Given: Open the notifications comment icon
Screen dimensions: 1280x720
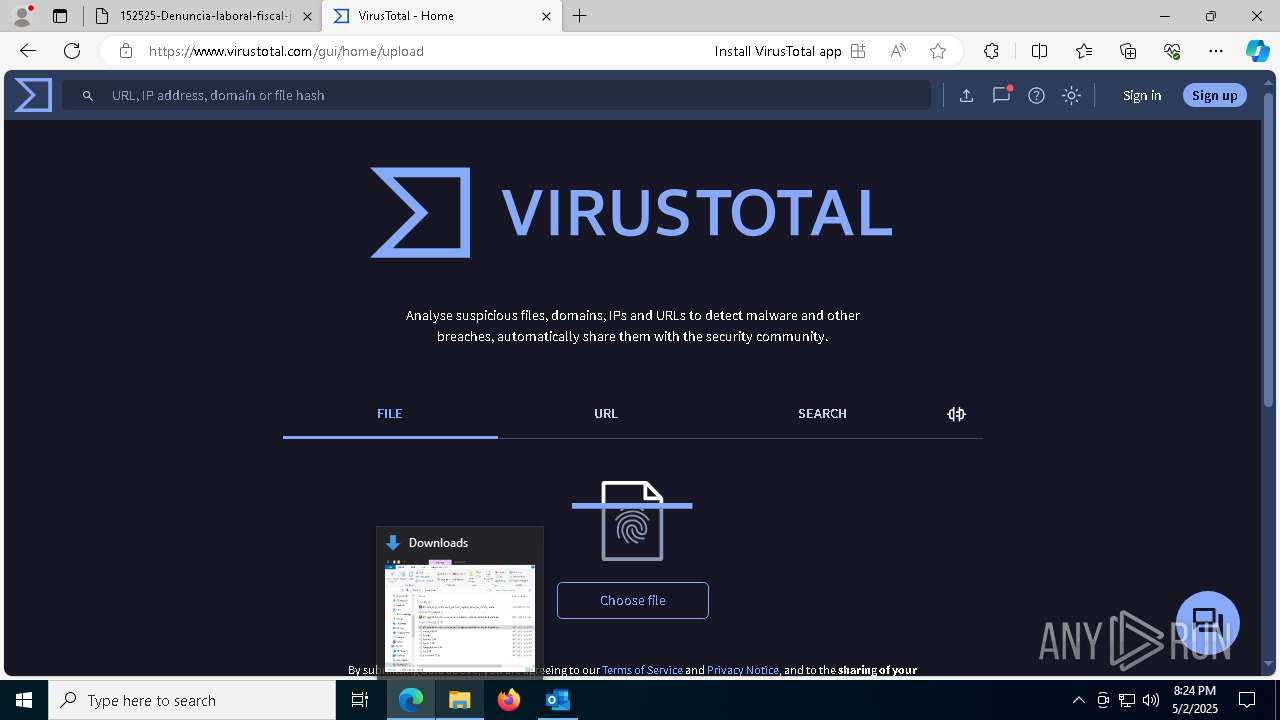Looking at the screenshot, I should pyautogui.click(x=1001, y=95).
